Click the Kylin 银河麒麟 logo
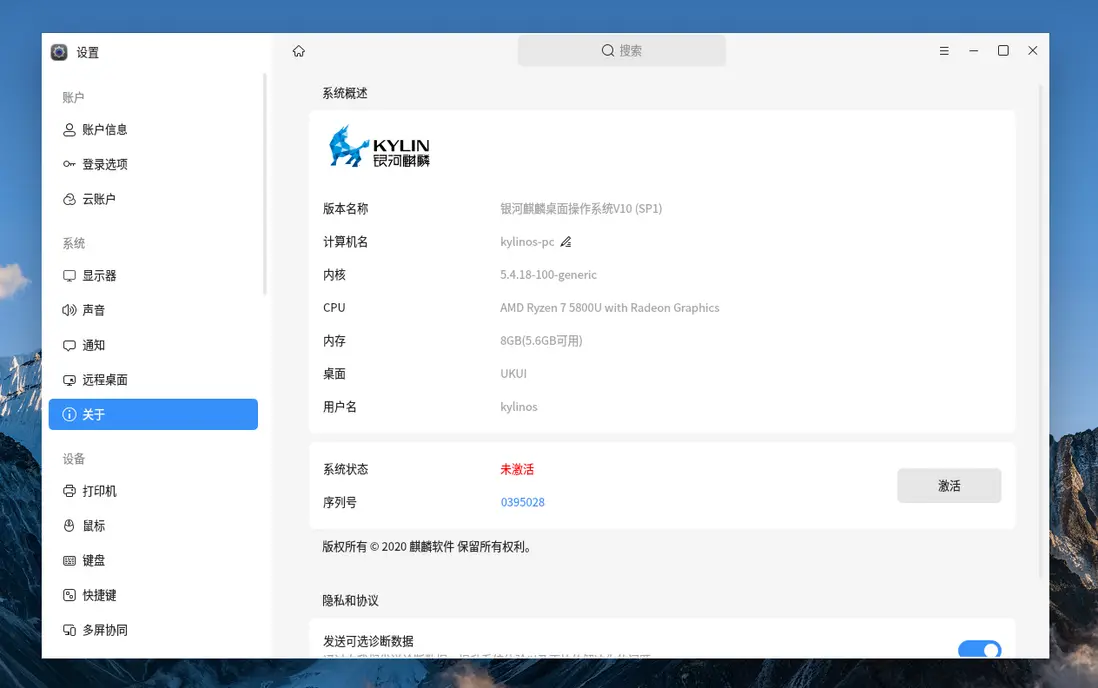1098x688 pixels. 379,146
